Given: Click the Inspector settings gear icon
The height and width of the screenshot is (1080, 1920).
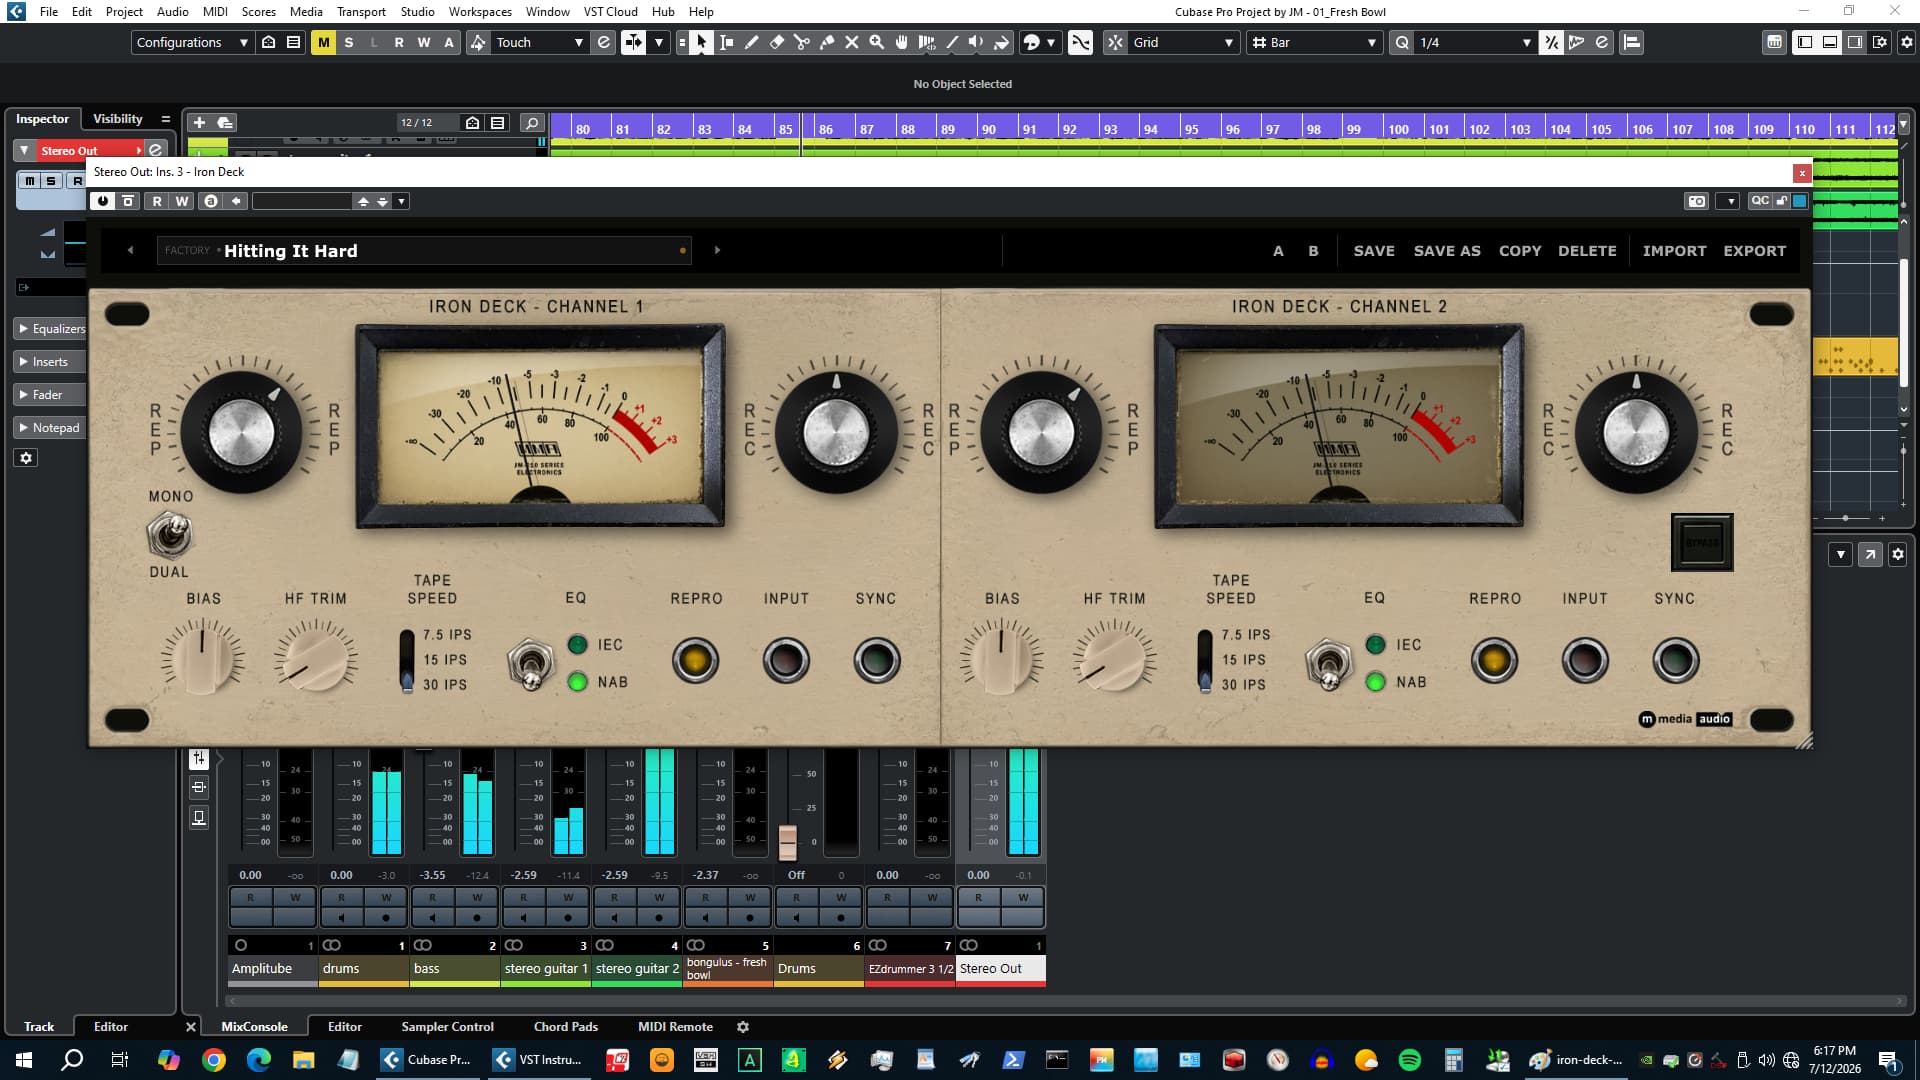Looking at the screenshot, I should tap(27, 458).
